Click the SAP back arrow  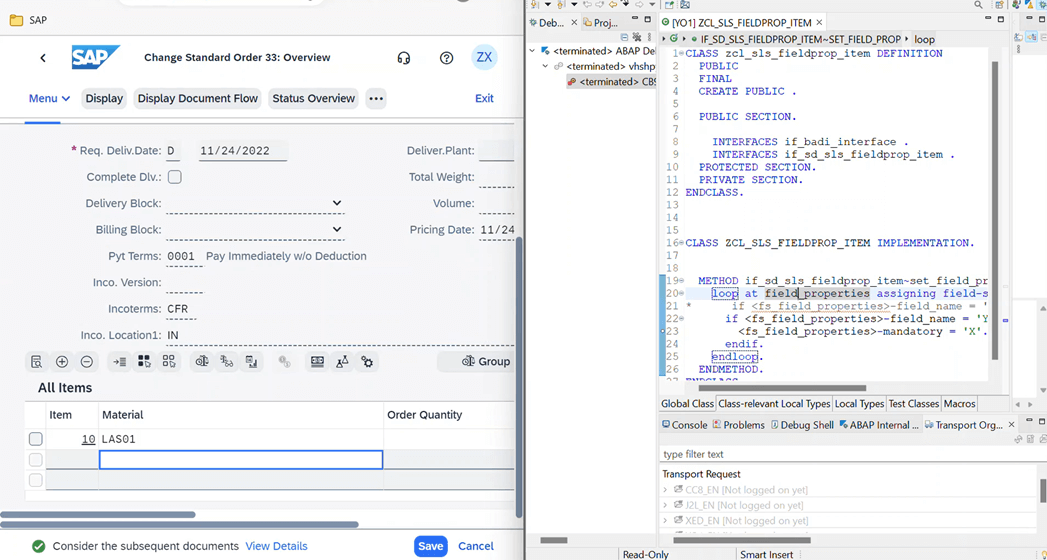tap(43, 58)
